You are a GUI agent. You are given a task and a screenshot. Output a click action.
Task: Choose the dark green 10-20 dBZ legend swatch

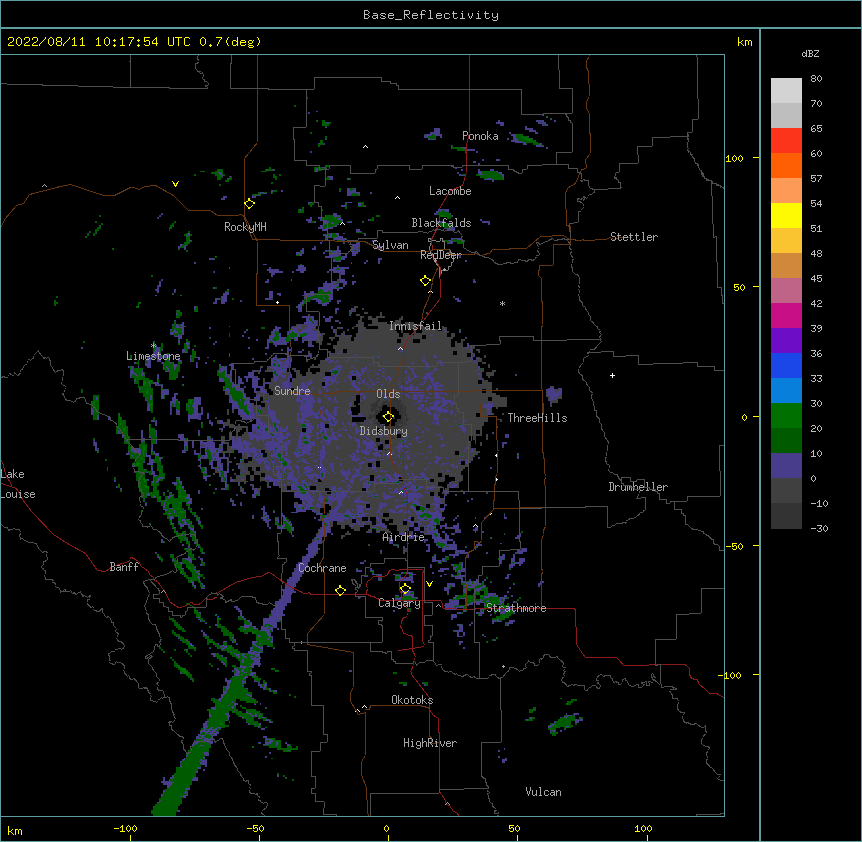click(786, 441)
